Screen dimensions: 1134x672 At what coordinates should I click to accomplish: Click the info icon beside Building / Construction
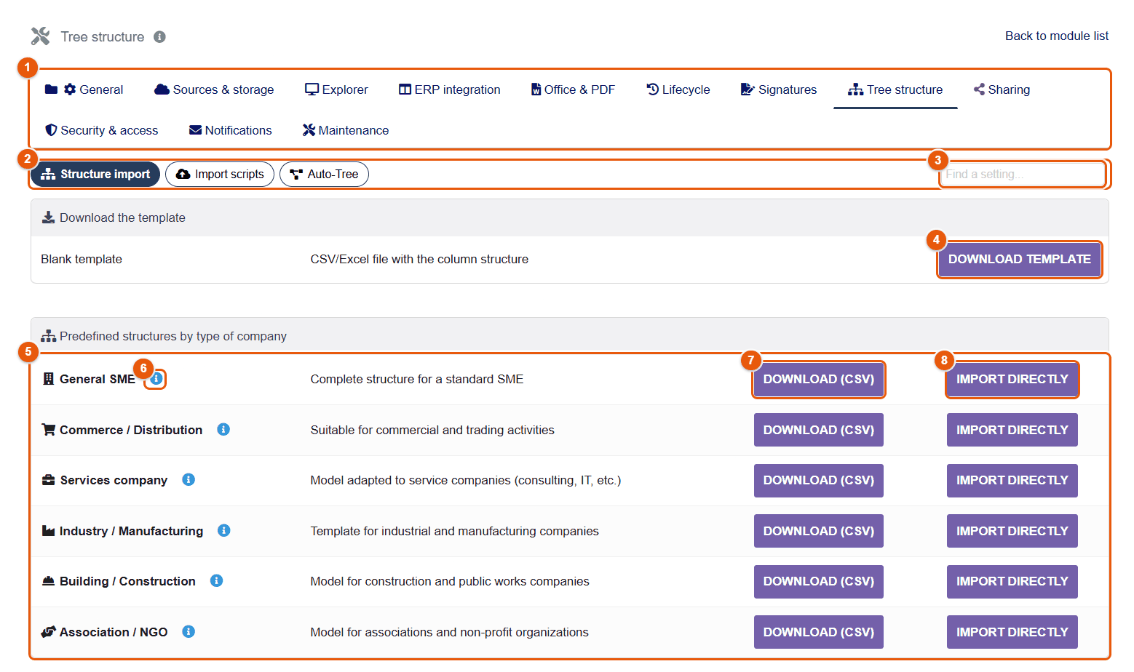[x=216, y=580]
